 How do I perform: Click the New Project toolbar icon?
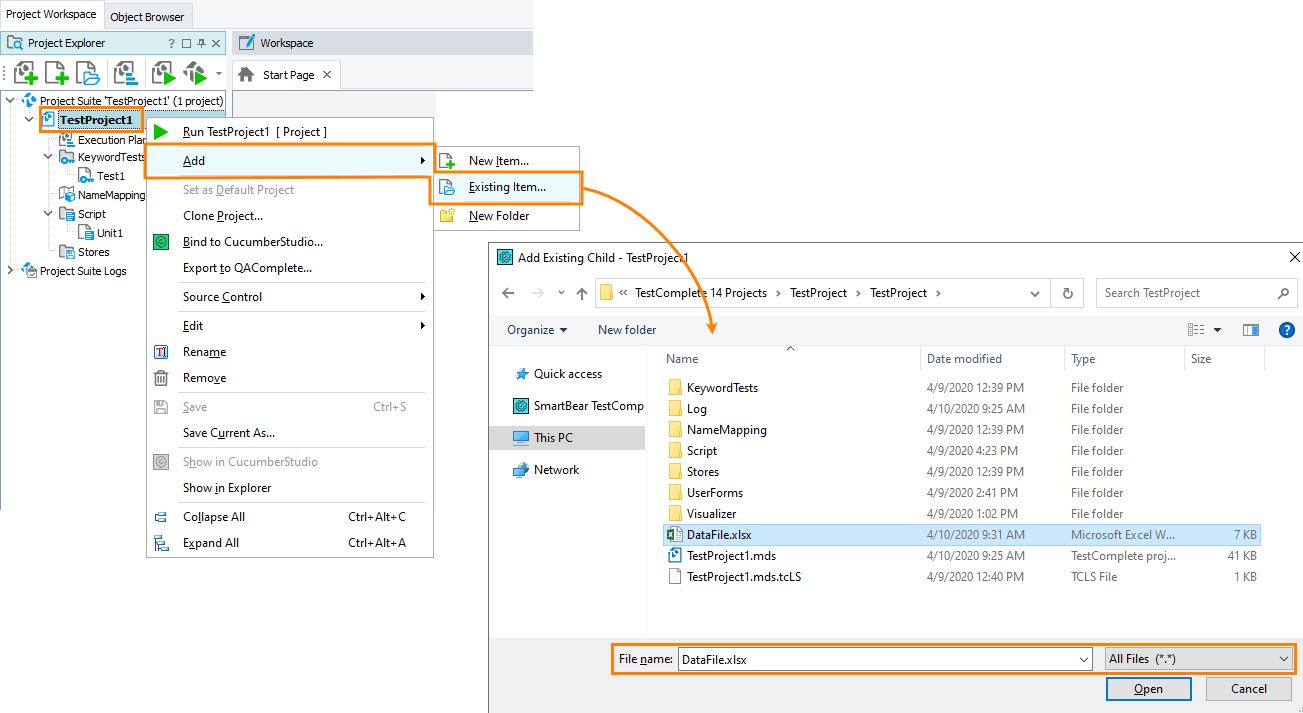(x=56, y=72)
